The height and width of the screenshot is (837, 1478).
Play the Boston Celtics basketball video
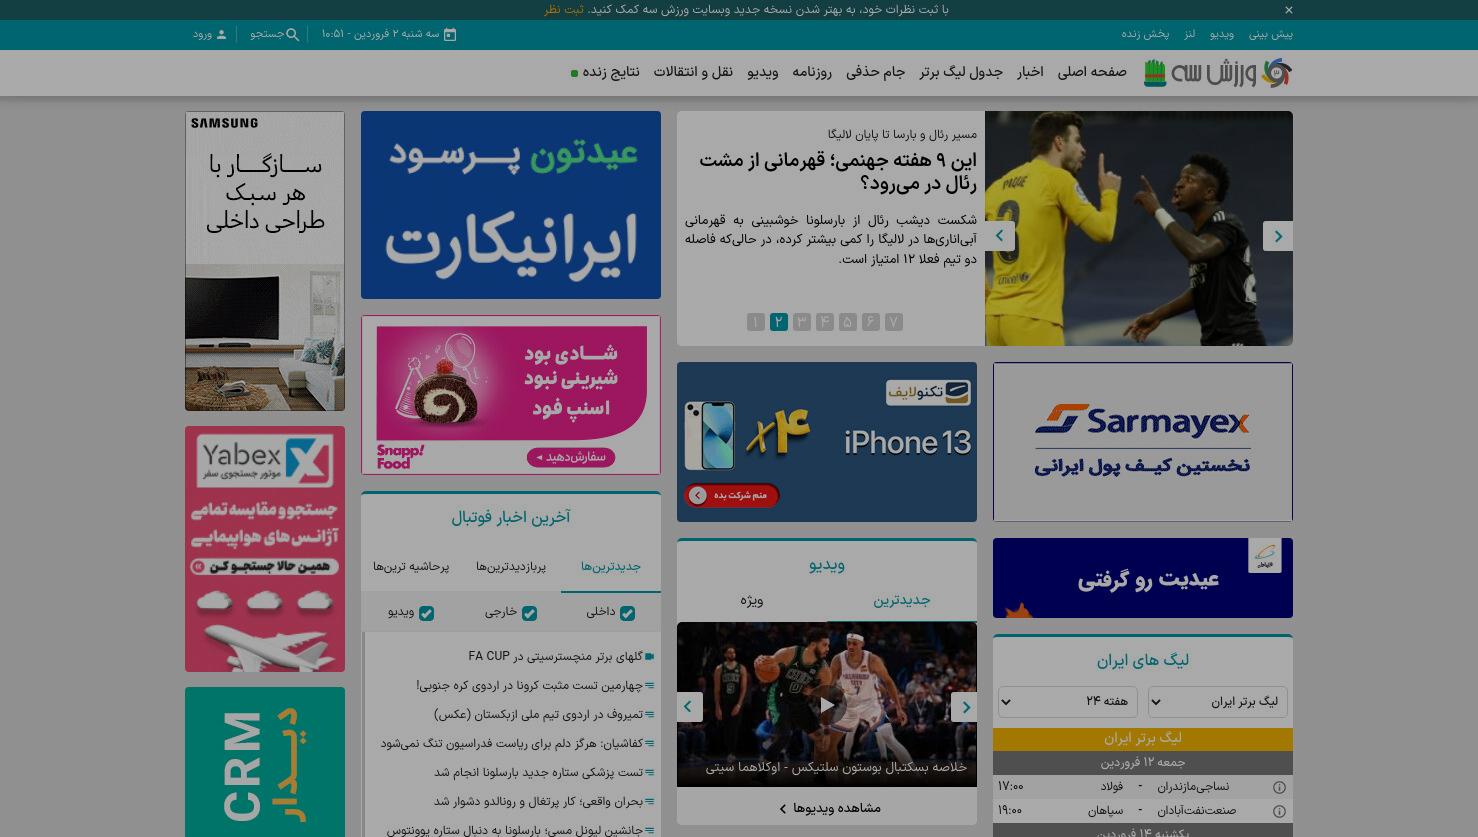(827, 705)
